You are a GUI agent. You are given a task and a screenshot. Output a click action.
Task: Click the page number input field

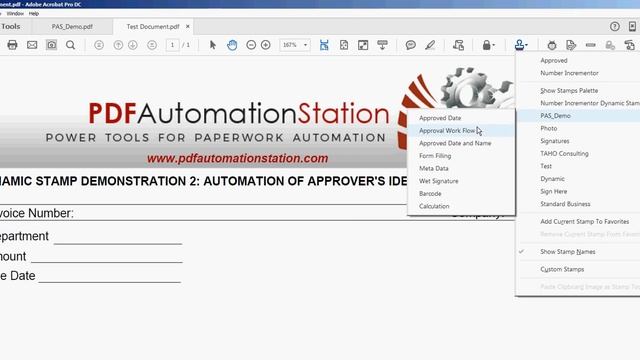(x=172, y=45)
